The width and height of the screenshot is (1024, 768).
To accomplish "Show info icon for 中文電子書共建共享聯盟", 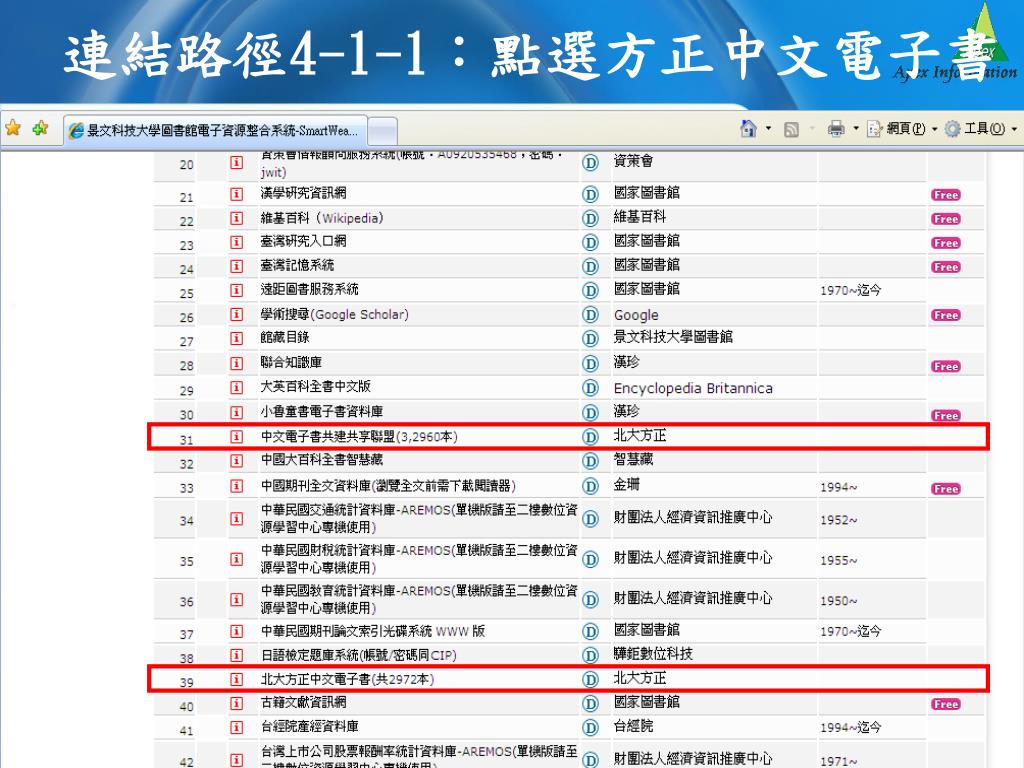I will click(236, 436).
